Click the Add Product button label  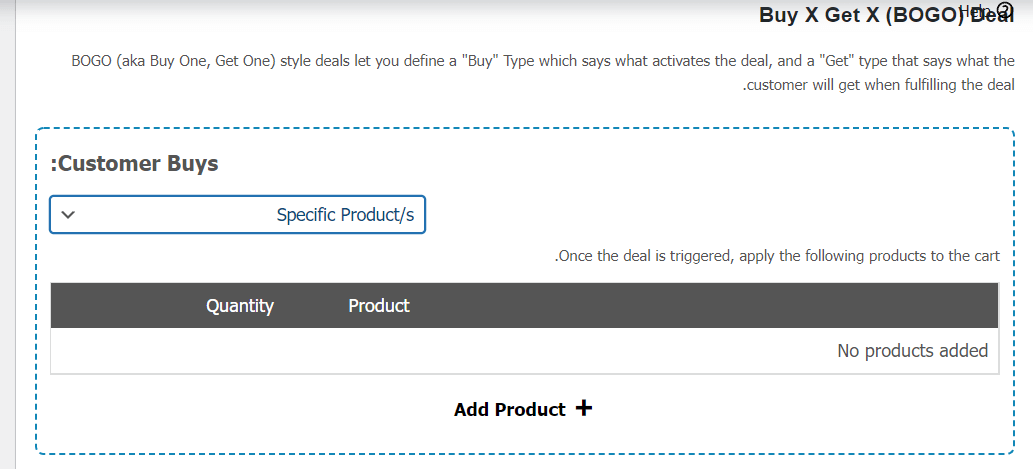pyautogui.click(x=509, y=409)
